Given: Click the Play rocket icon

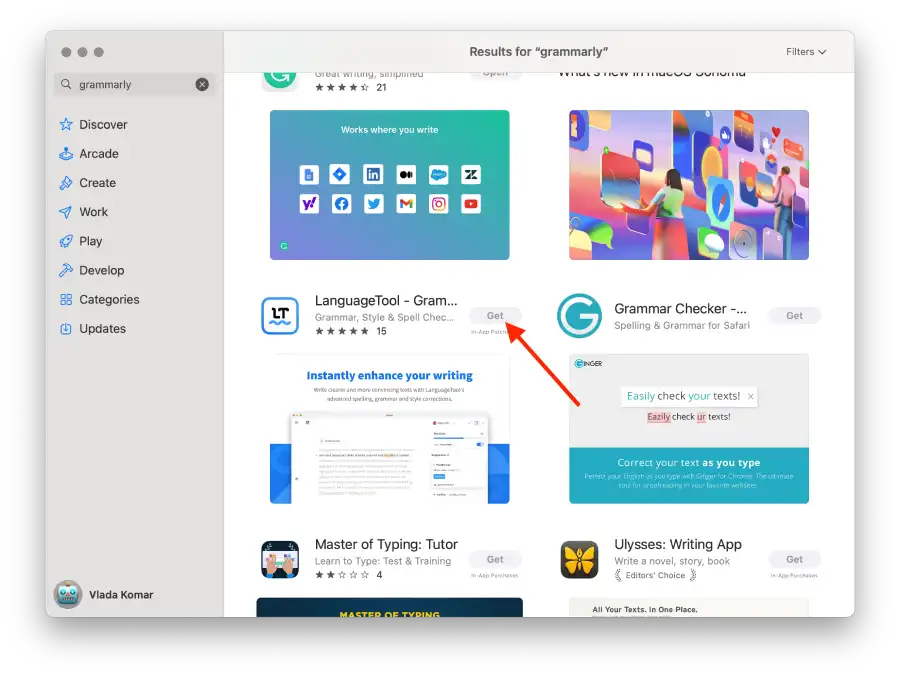Looking at the screenshot, I should pyautogui.click(x=66, y=241).
